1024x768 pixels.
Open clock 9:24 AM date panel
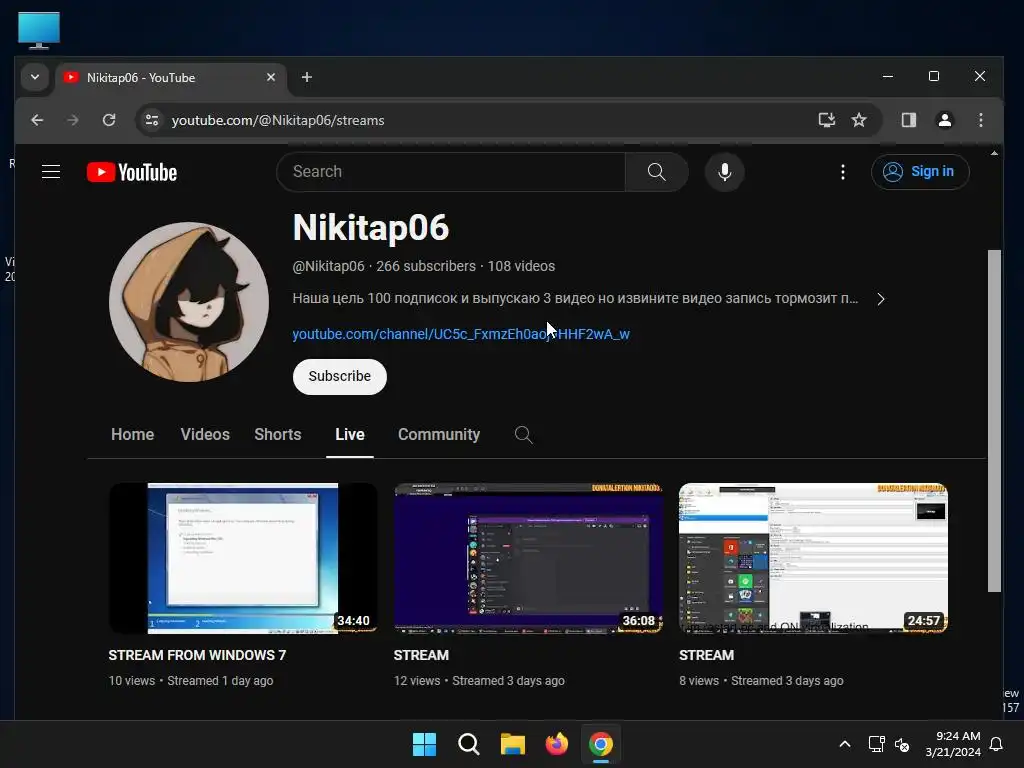pos(953,744)
